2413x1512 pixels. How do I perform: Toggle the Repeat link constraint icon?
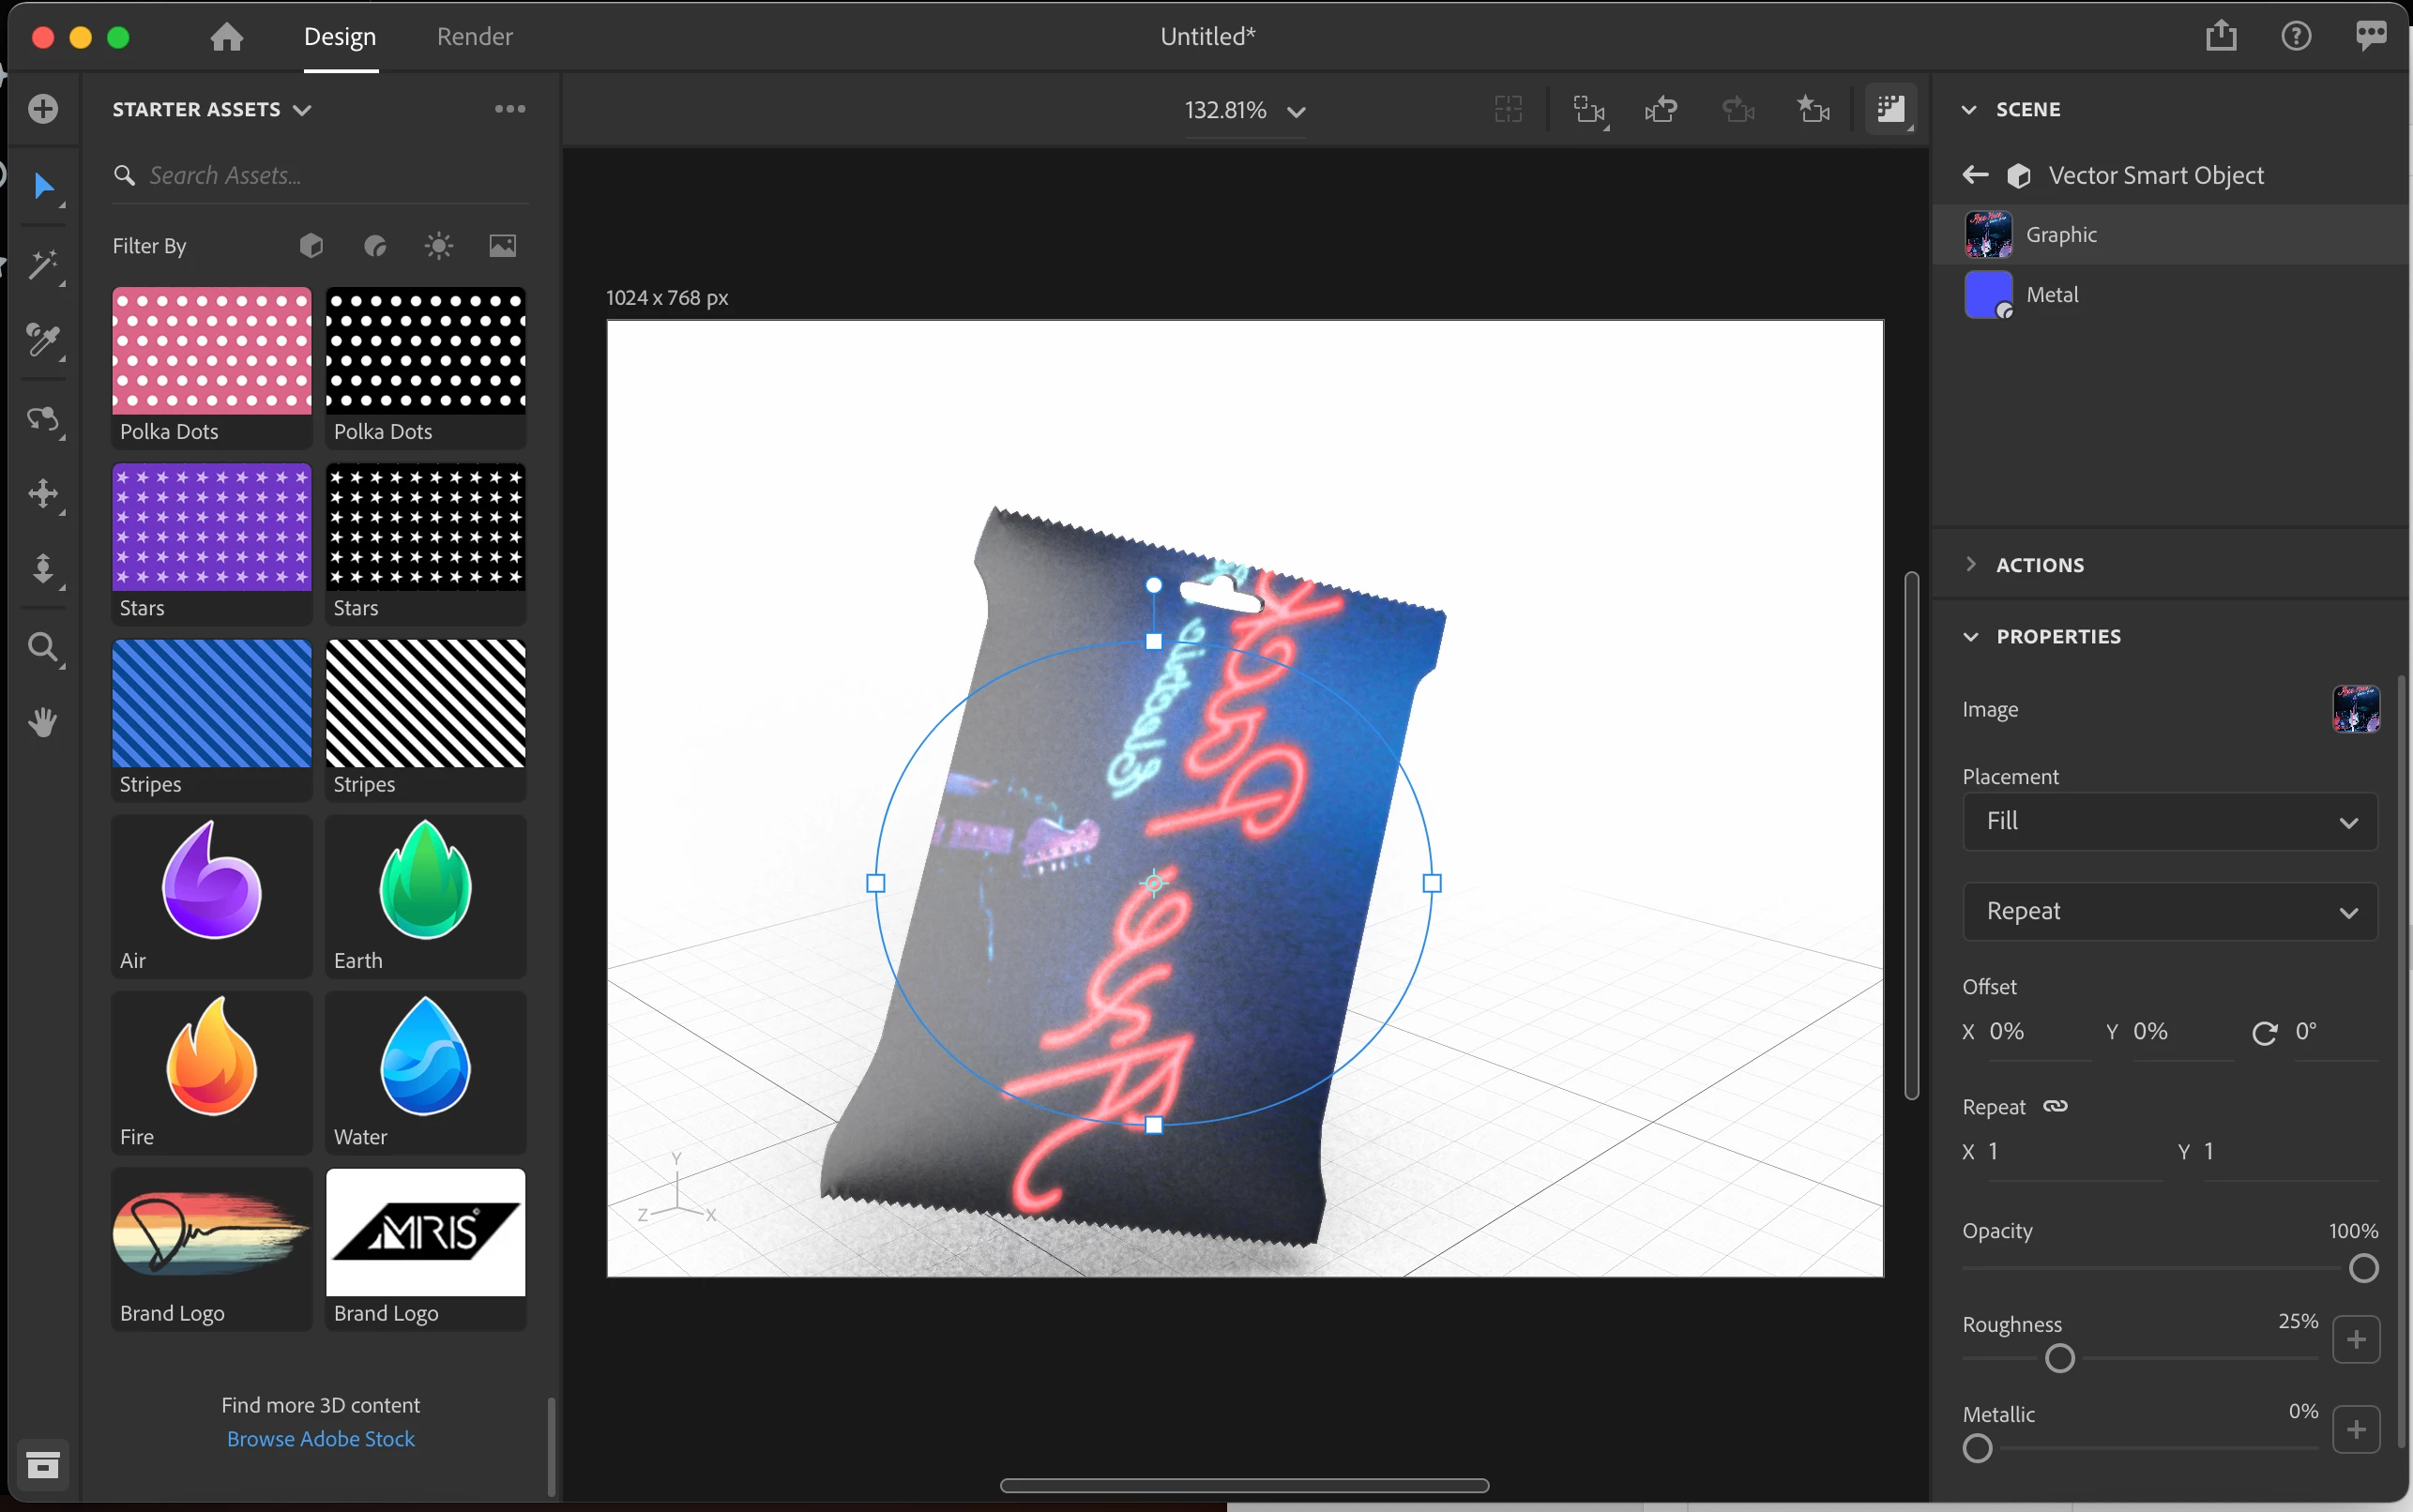pyautogui.click(x=2055, y=1106)
